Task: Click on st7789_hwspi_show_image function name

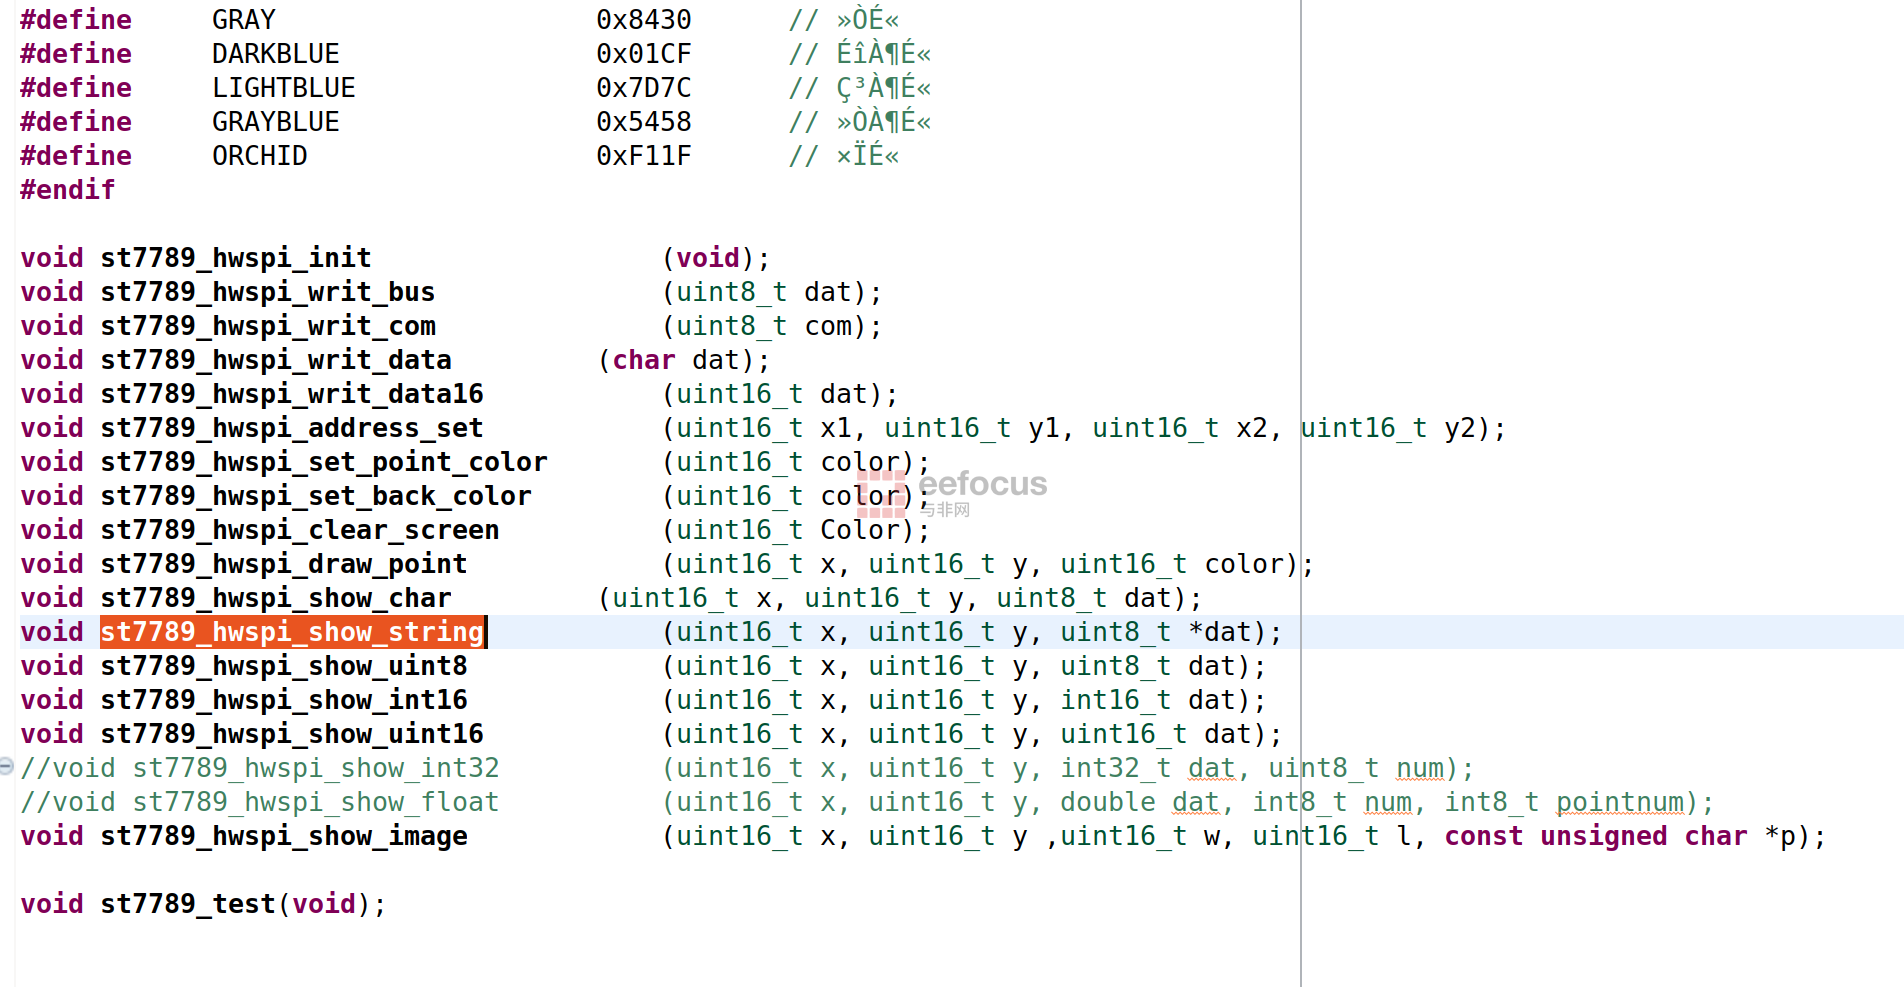Action: point(284,836)
